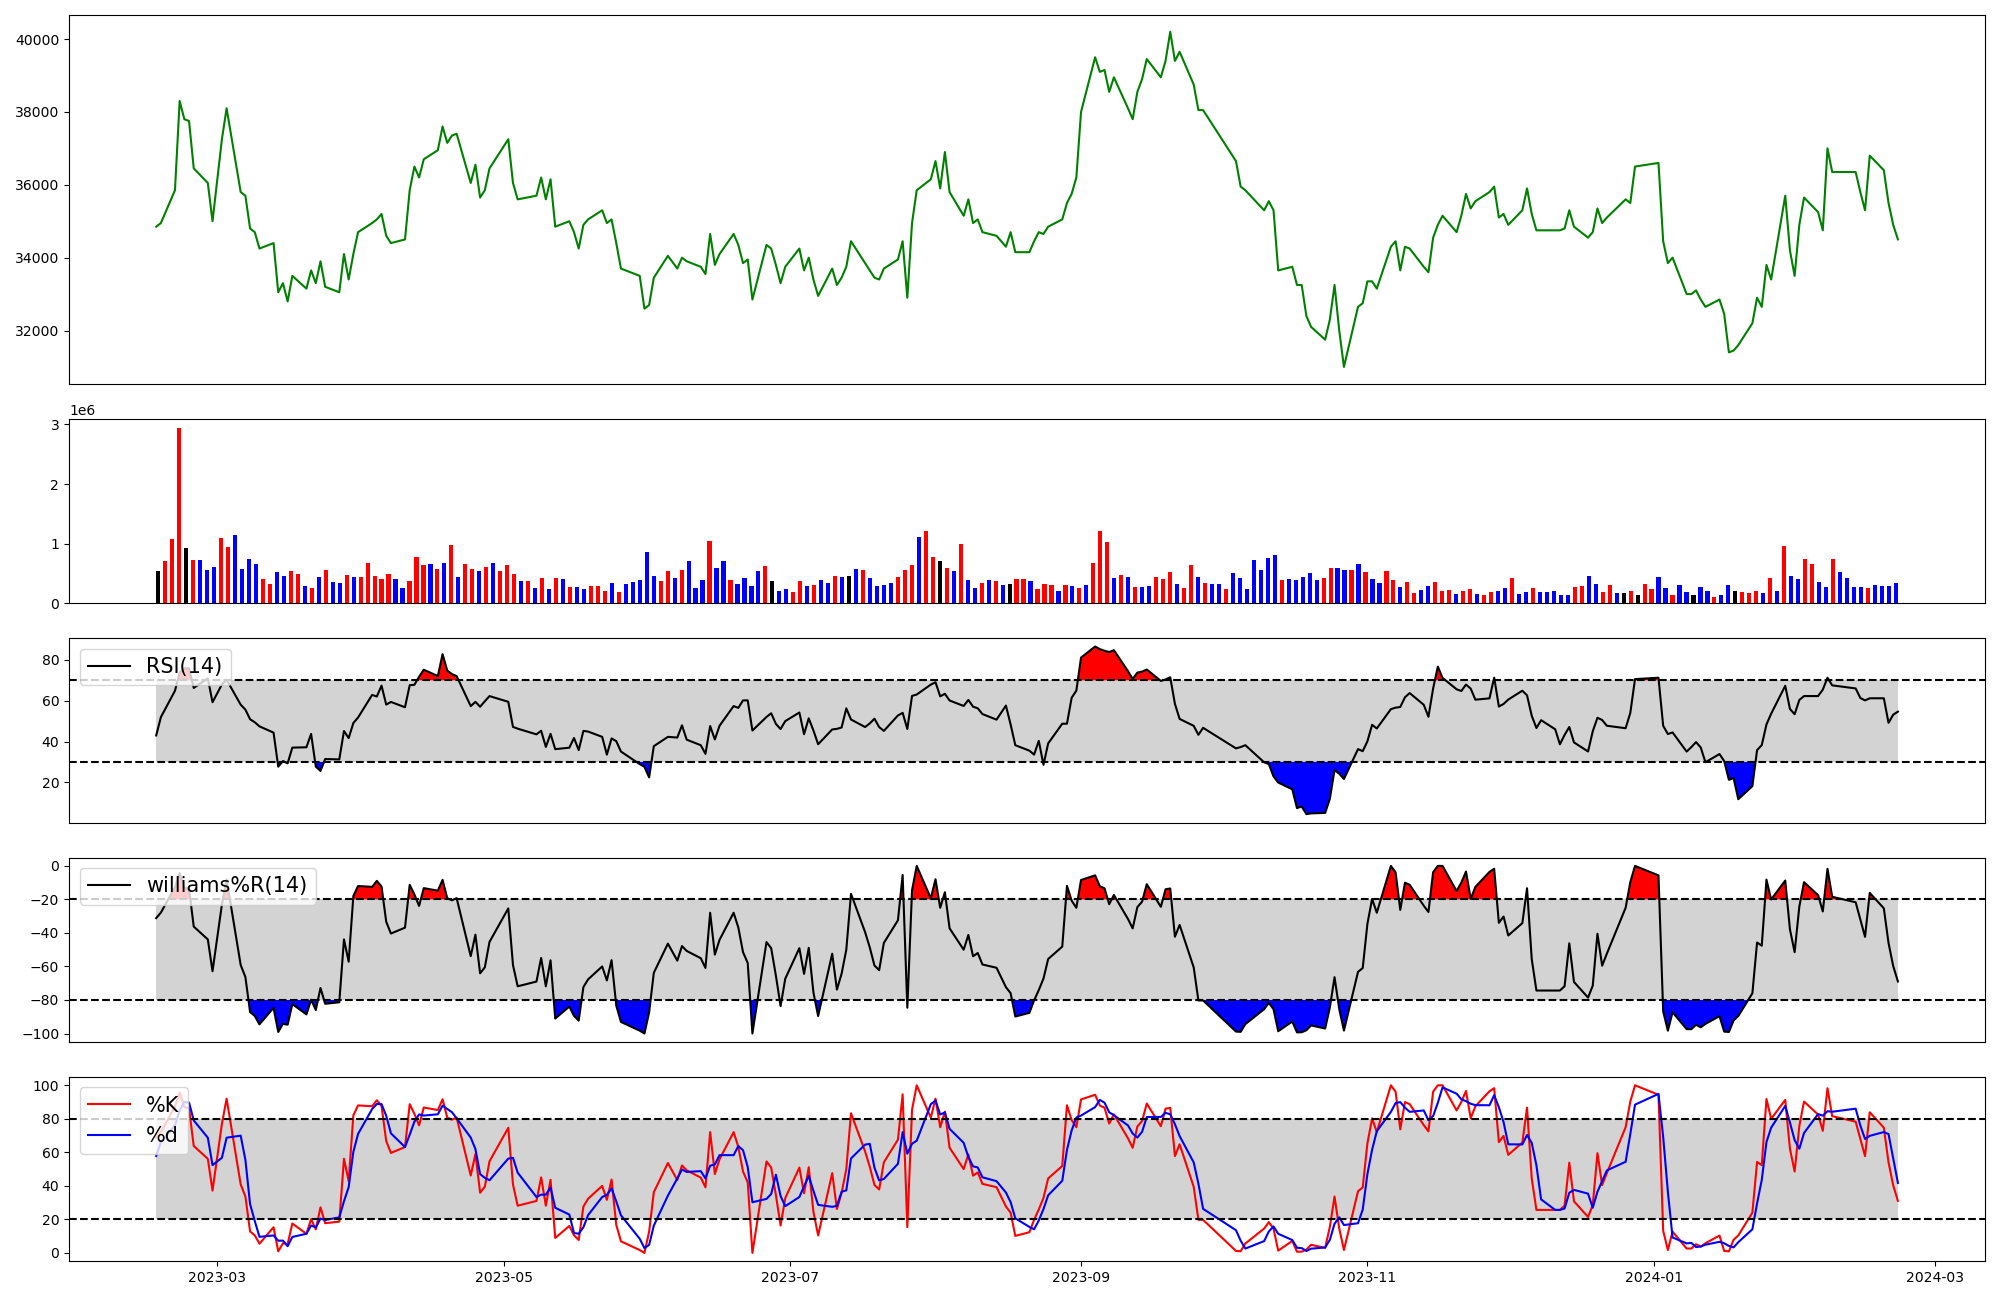The width and height of the screenshot is (2000, 1300).
Task: Click the highest peak of the green price line
Action: pos(1170,32)
